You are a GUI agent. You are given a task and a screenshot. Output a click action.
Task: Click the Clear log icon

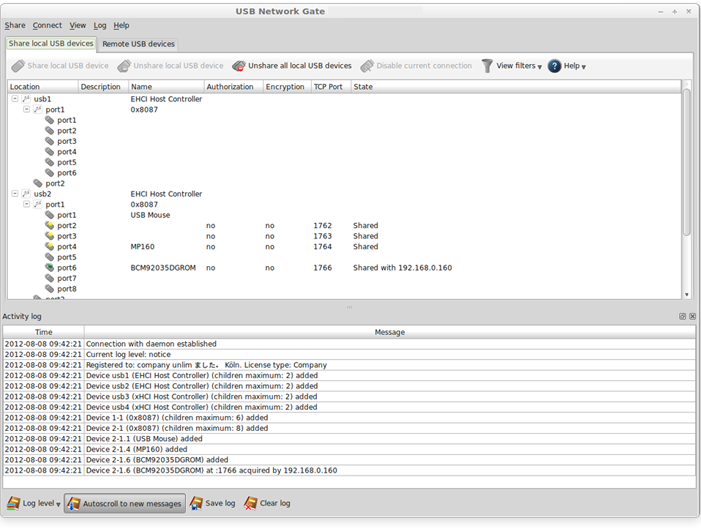(251, 504)
